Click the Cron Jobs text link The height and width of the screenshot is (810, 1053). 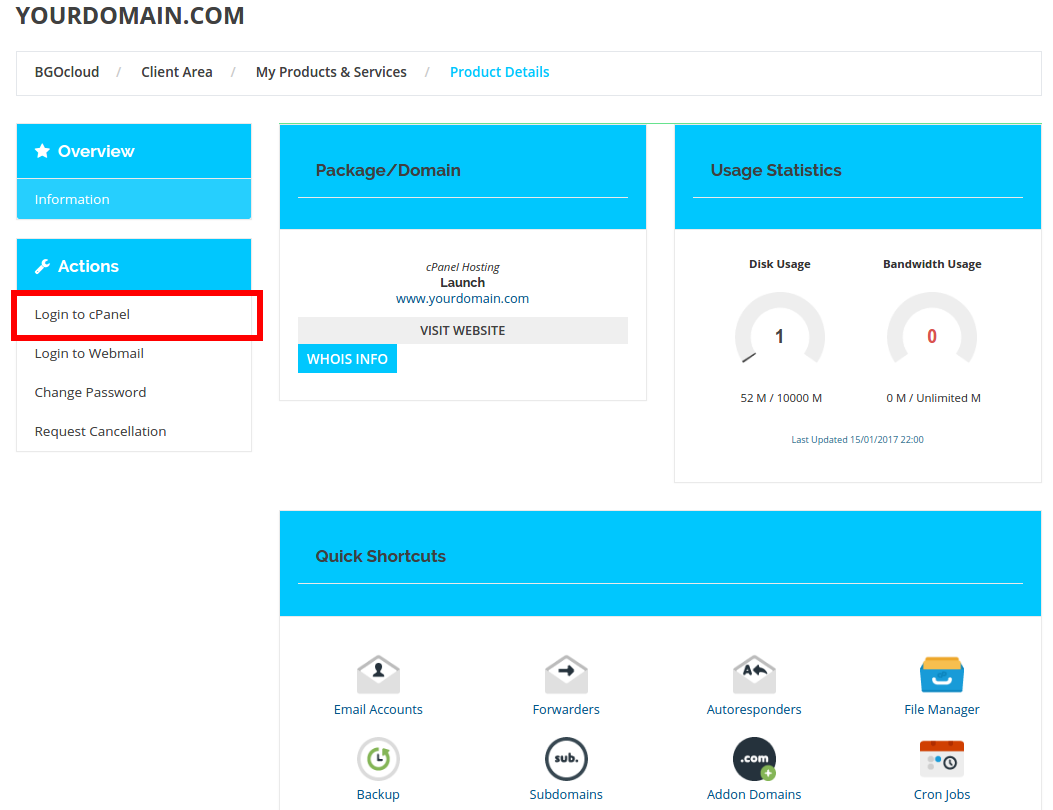[x=942, y=794]
